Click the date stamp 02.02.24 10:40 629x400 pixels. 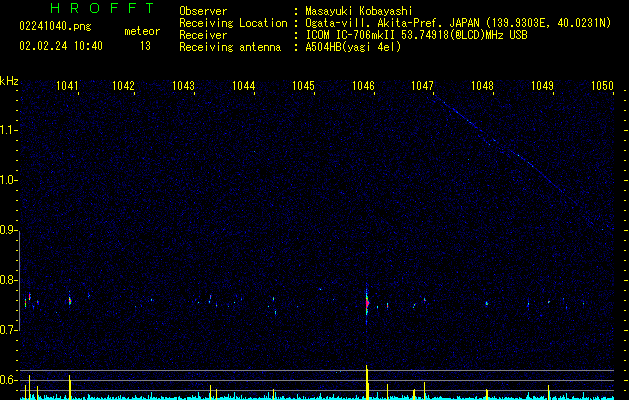[x=61, y=46]
